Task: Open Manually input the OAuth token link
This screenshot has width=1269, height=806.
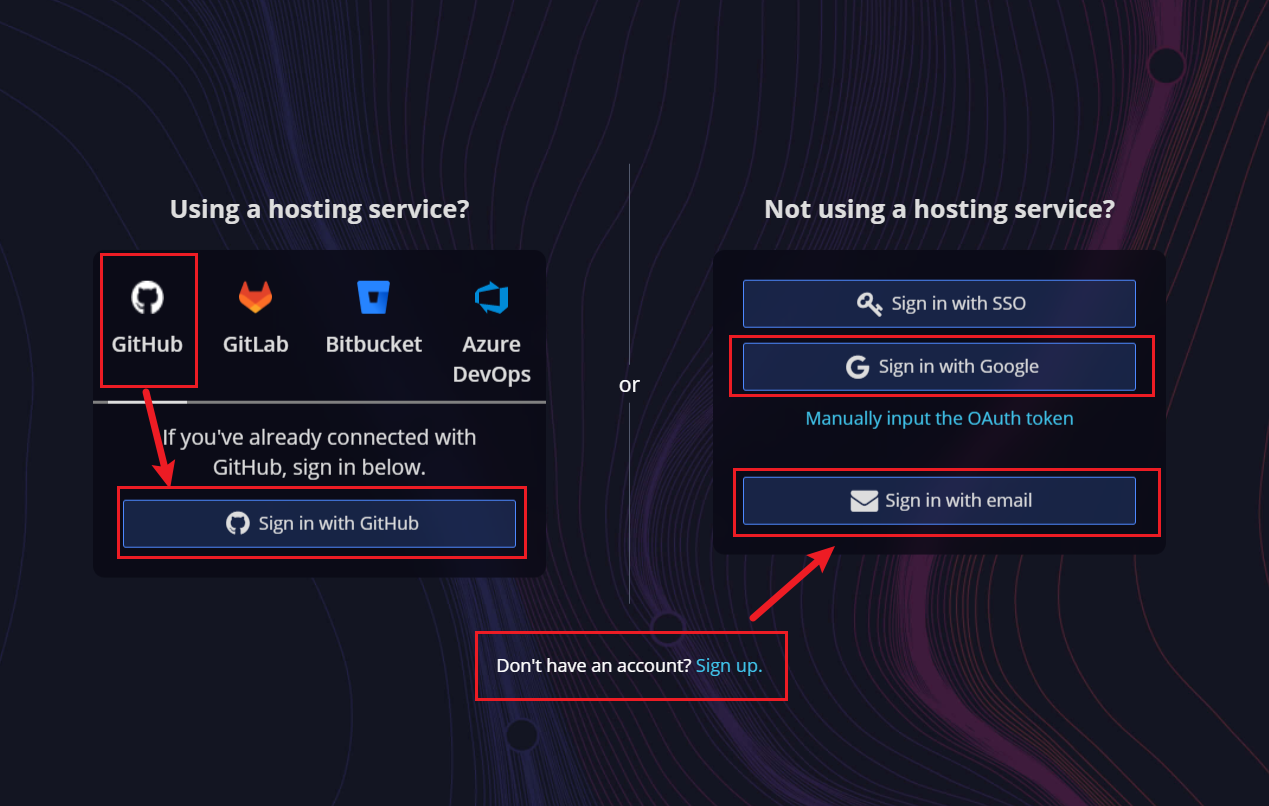Action: click(x=939, y=418)
